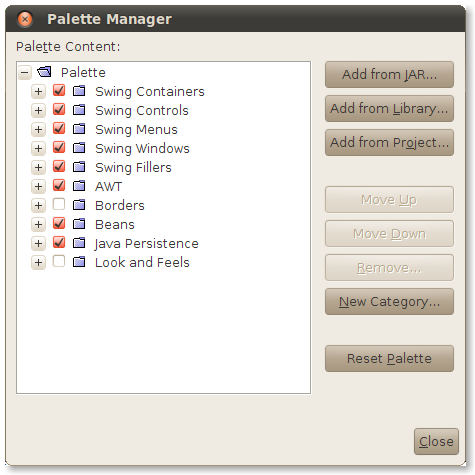475x475 pixels.
Task: Expand the Swing Fillers category
Action: click(x=38, y=167)
